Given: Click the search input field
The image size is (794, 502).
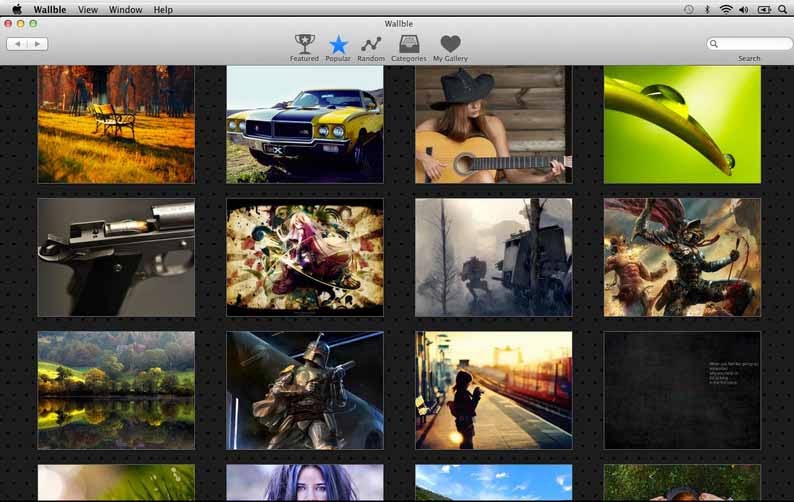Looking at the screenshot, I should [x=749, y=44].
